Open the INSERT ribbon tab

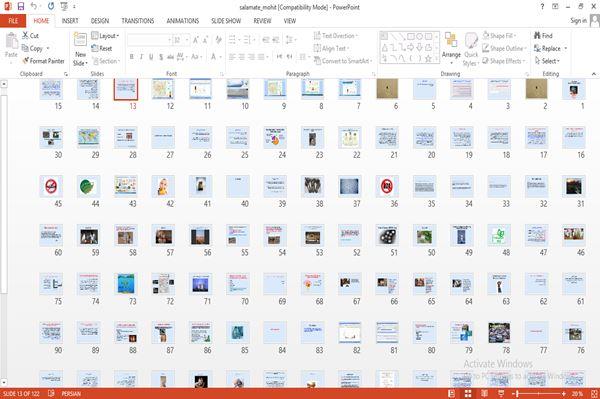(70, 21)
